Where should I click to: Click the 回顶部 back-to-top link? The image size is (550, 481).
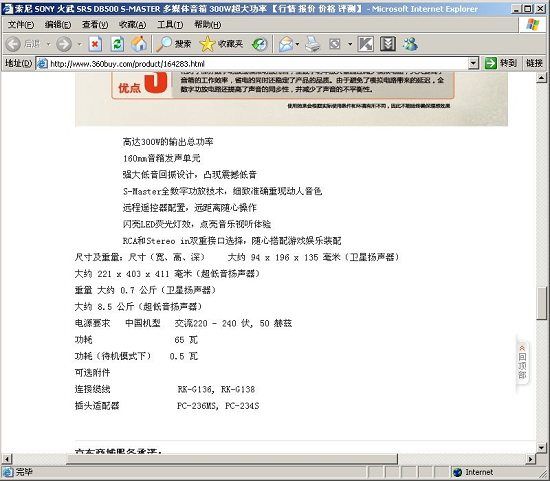coord(522,362)
